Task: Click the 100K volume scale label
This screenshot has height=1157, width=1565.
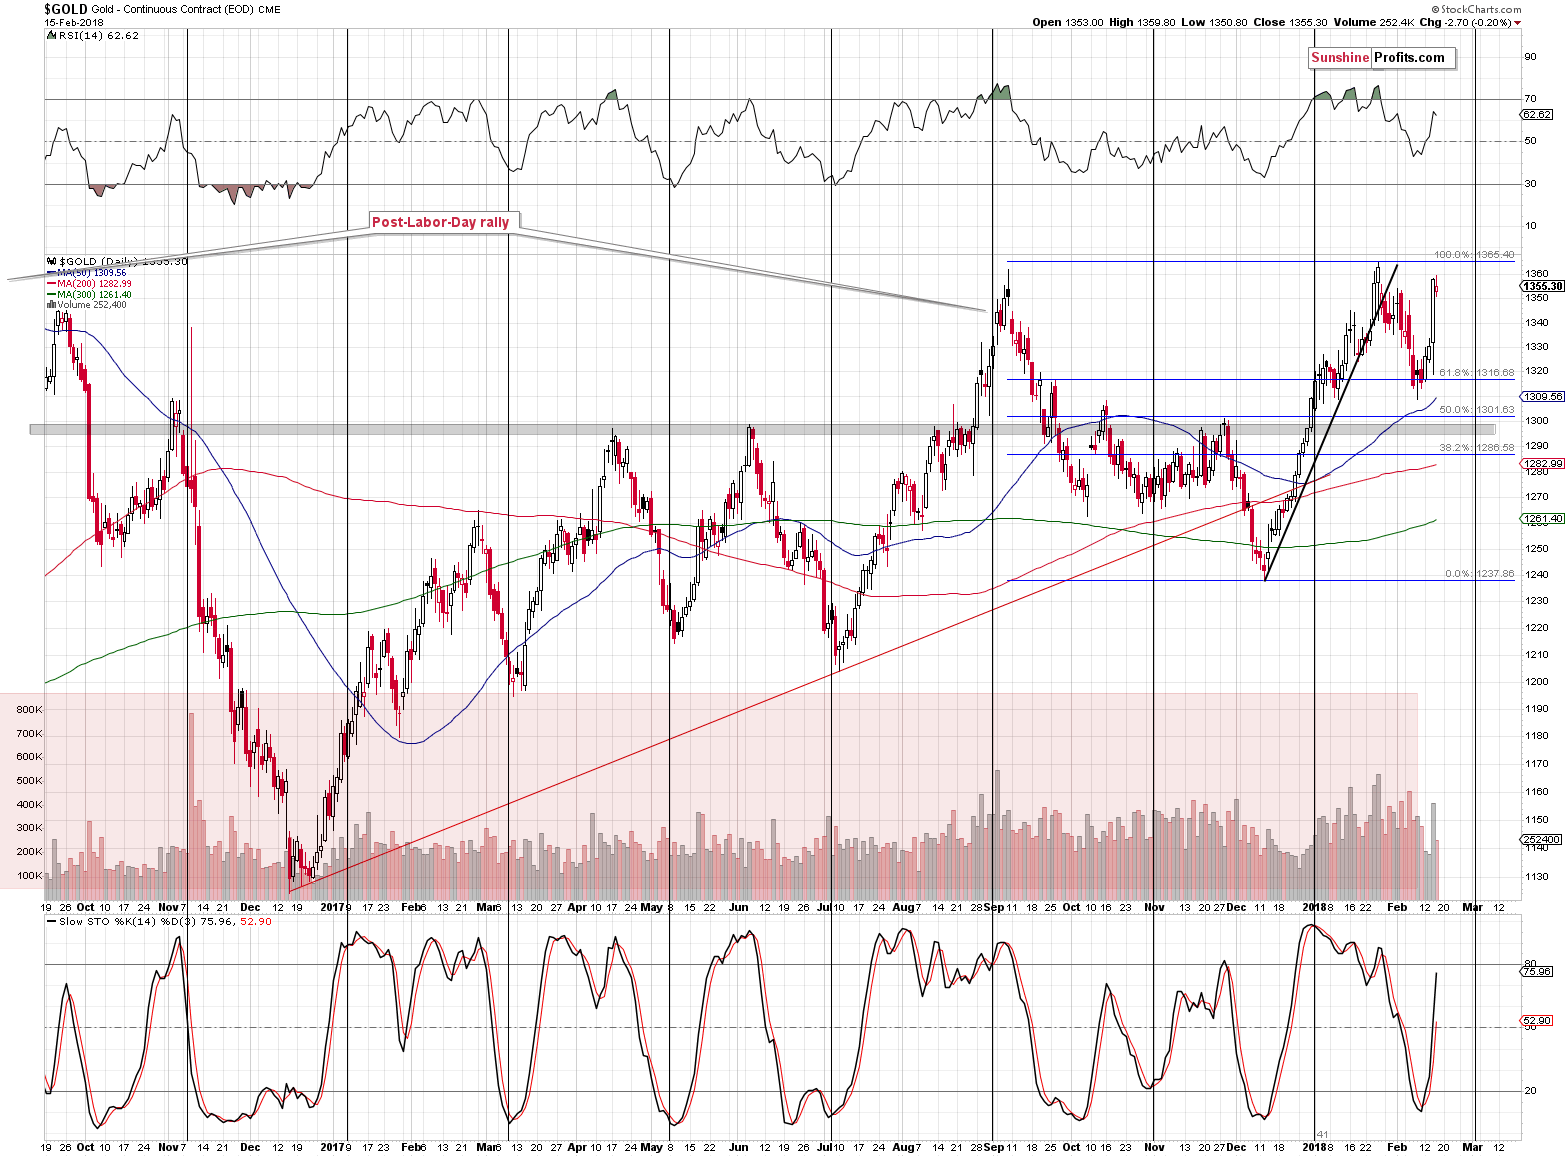Action: tap(29, 876)
